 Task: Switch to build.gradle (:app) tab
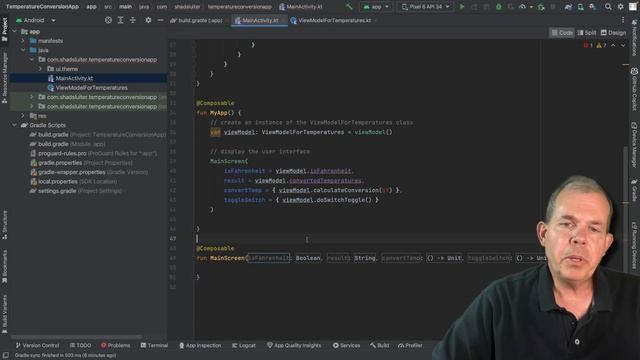[197, 20]
